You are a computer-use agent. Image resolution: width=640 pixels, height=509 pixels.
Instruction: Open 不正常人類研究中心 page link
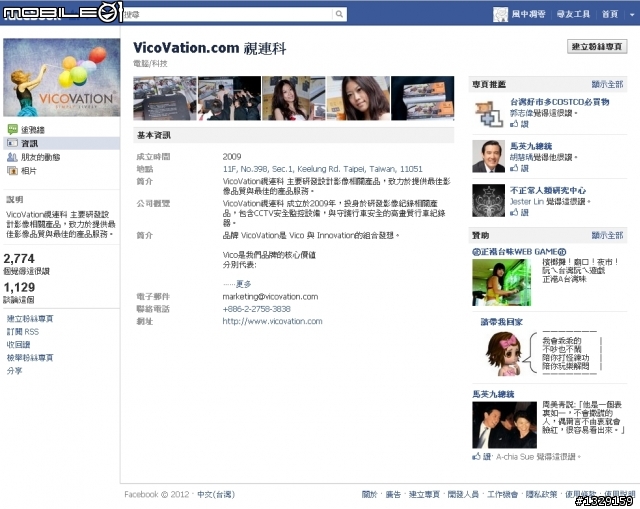(x=548, y=191)
